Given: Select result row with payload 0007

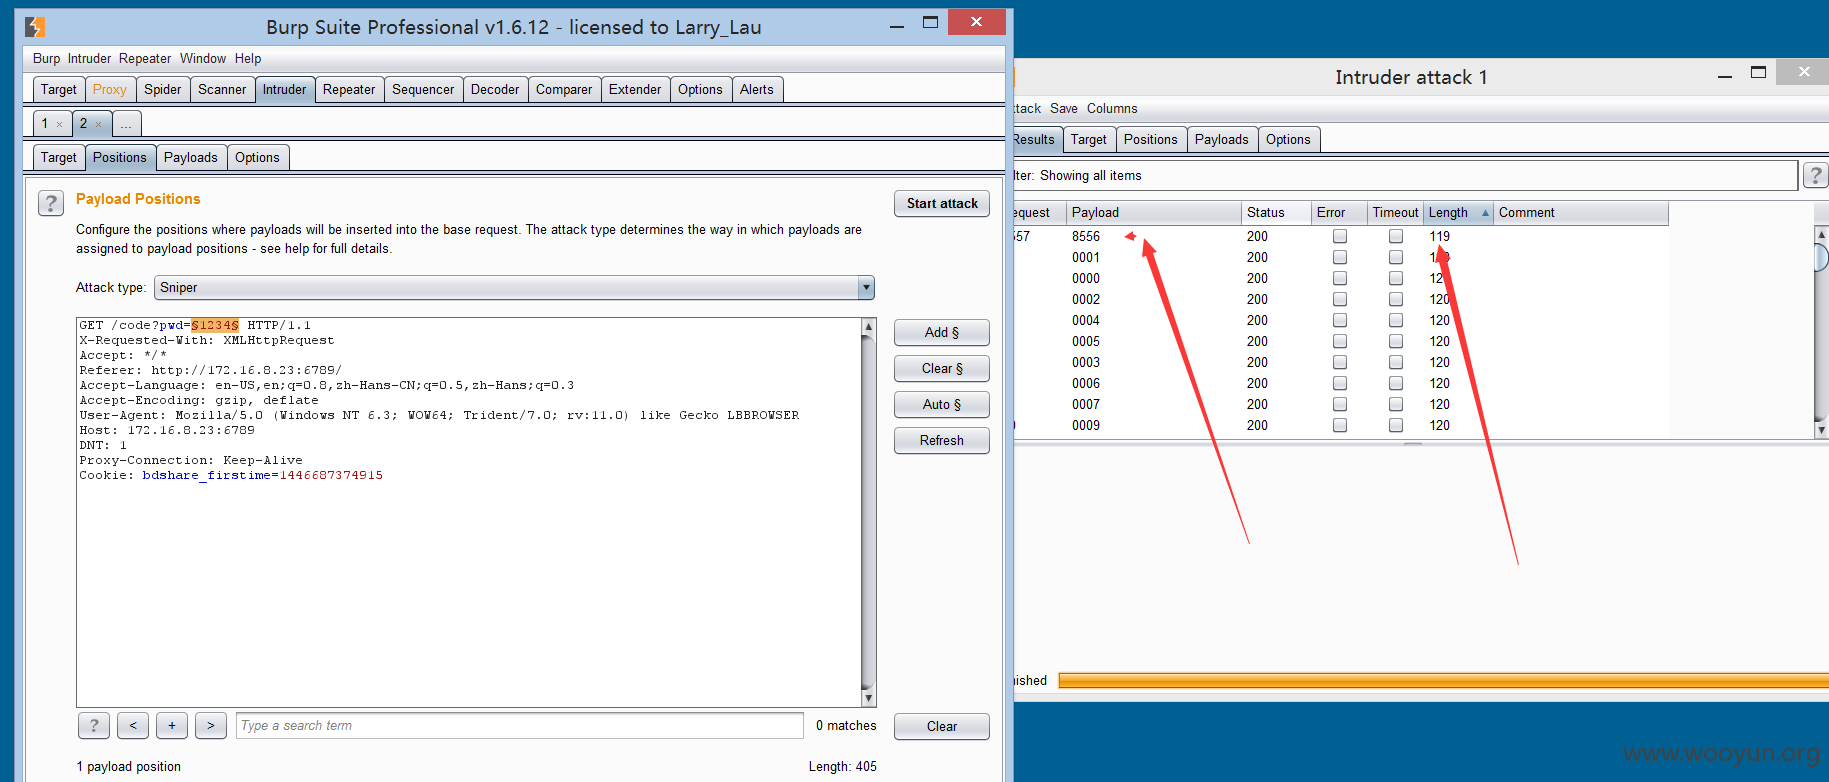Looking at the screenshot, I should 1340,405.
